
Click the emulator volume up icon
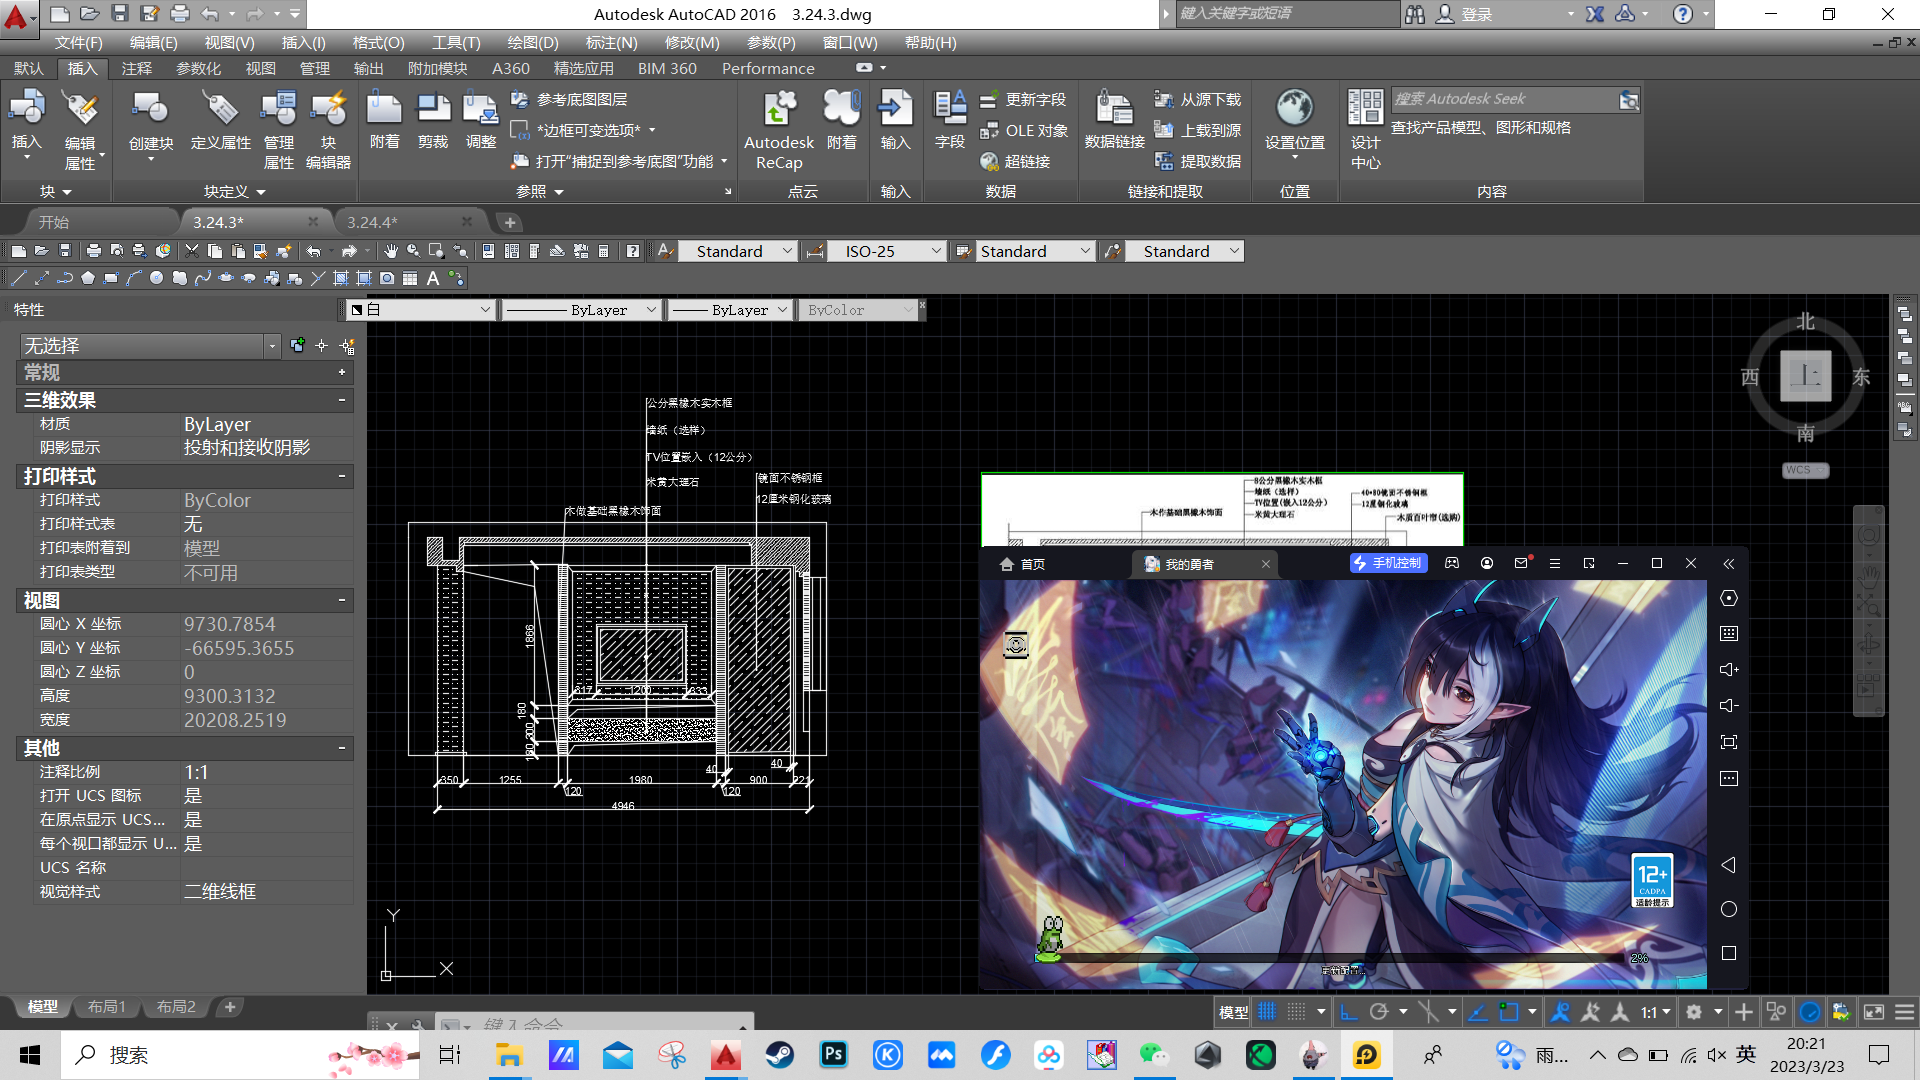(1729, 670)
